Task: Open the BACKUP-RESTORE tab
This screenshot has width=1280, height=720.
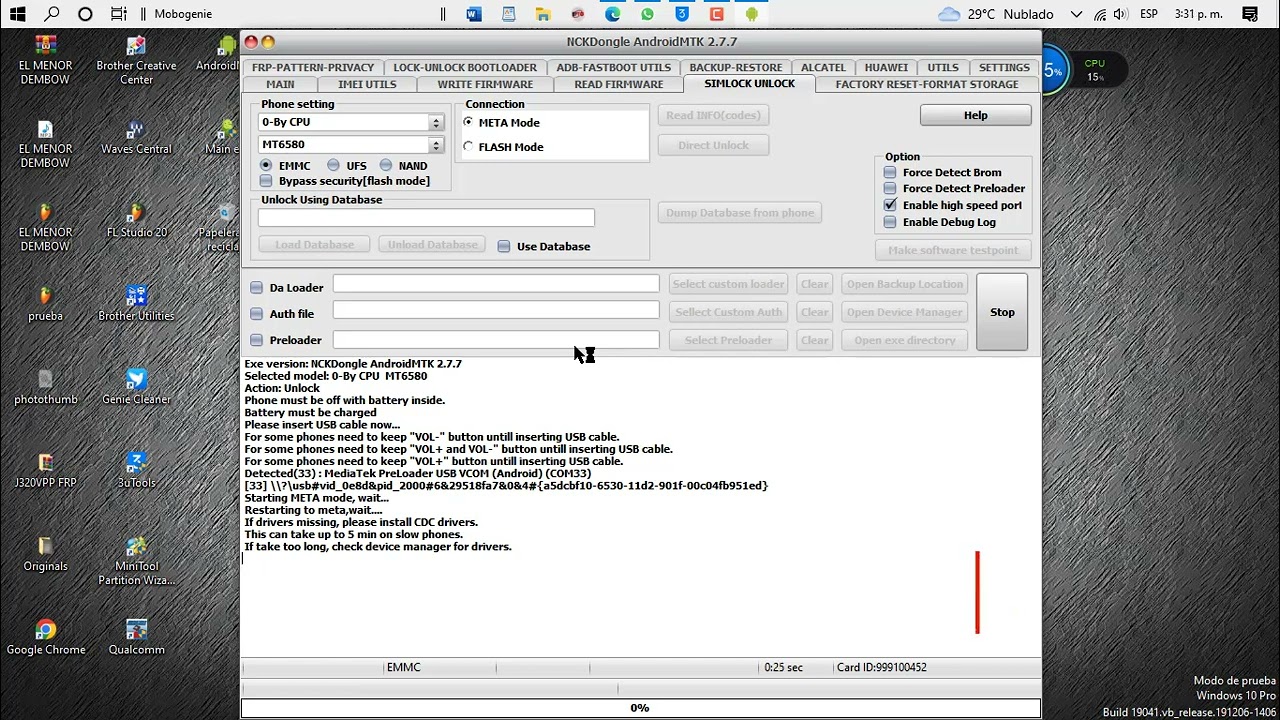Action: (736, 67)
